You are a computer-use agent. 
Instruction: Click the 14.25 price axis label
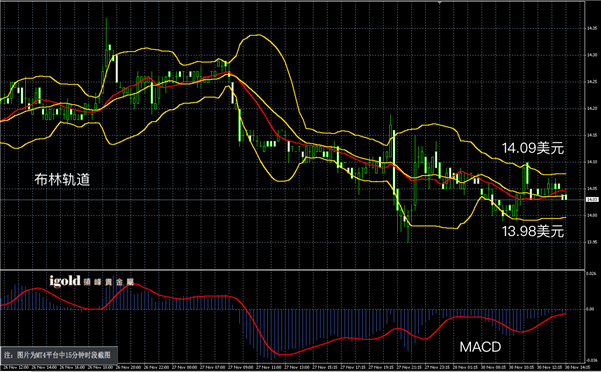(x=591, y=82)
